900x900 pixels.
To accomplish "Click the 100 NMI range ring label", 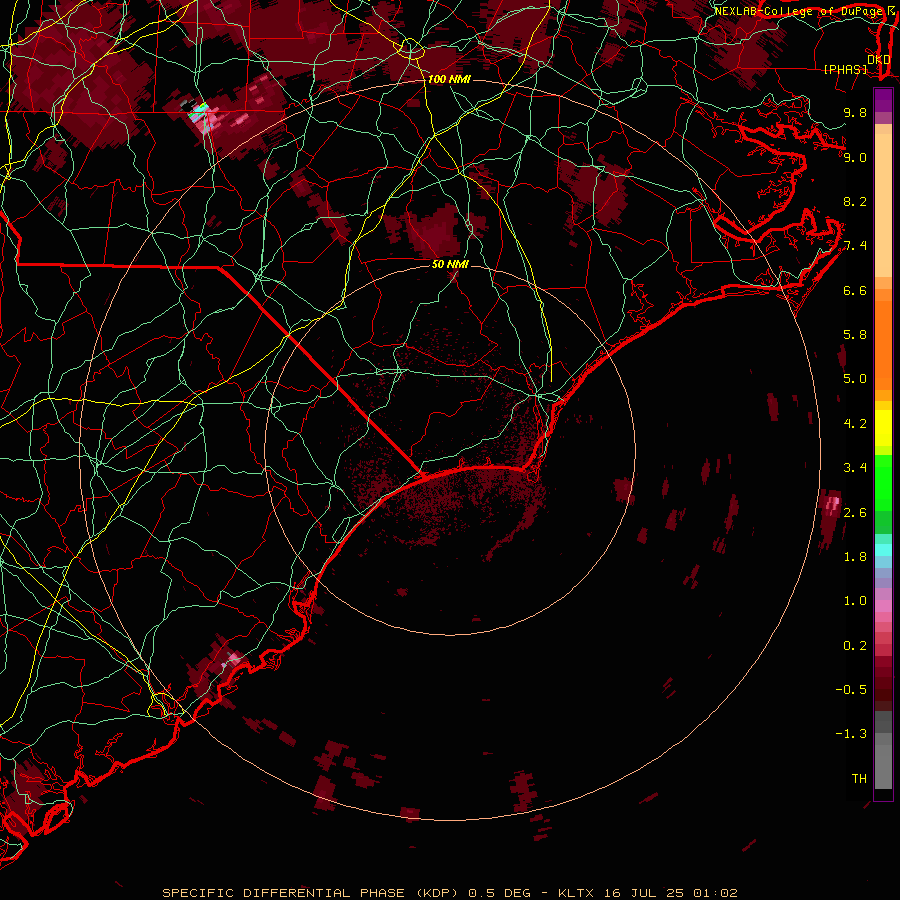I will (x=449, y=79).
